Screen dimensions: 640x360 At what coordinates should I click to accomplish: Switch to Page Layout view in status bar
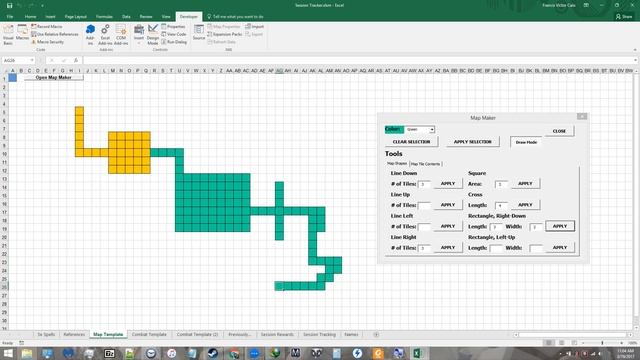(562, 343)
